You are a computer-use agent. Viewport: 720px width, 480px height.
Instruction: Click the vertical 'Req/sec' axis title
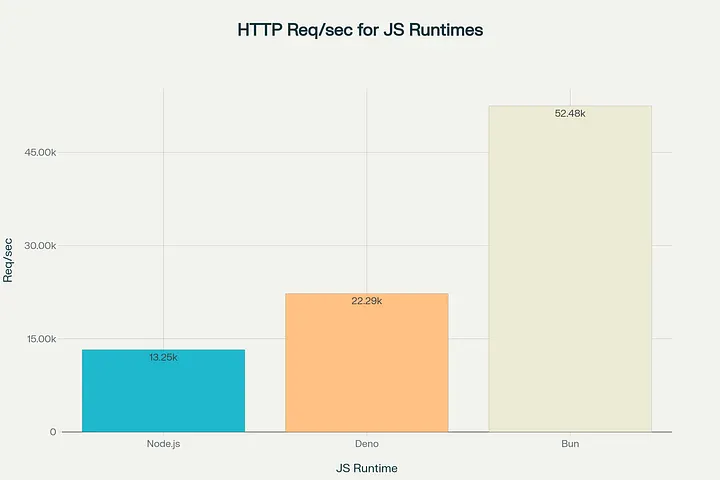pyautogui.click(x=8, y=260)
